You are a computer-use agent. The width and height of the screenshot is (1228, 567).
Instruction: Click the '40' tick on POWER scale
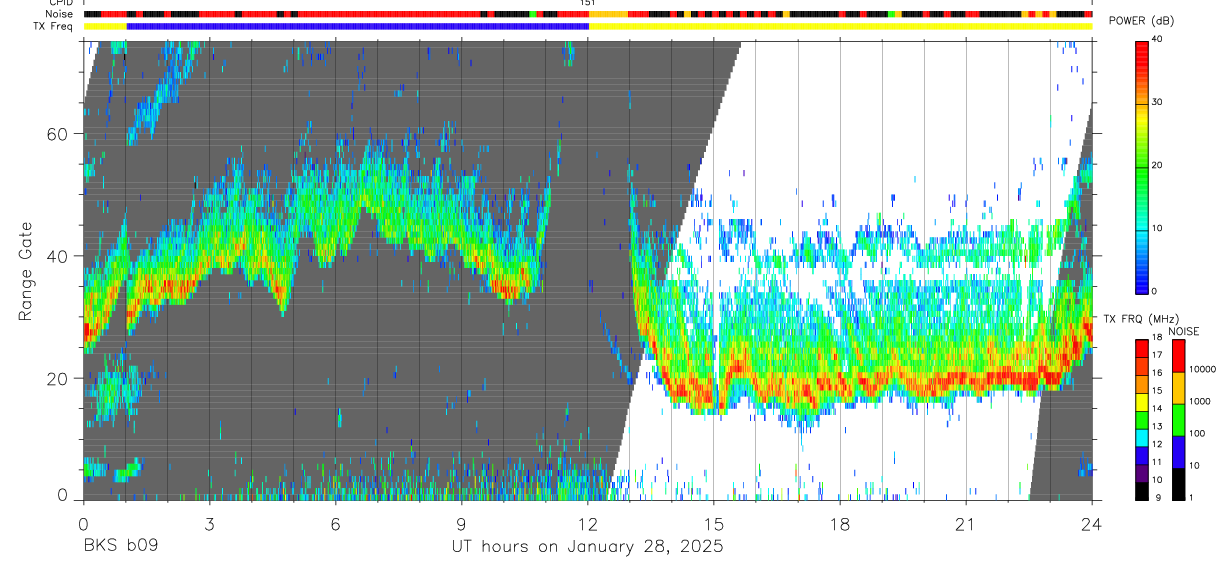click(1157, 40)
